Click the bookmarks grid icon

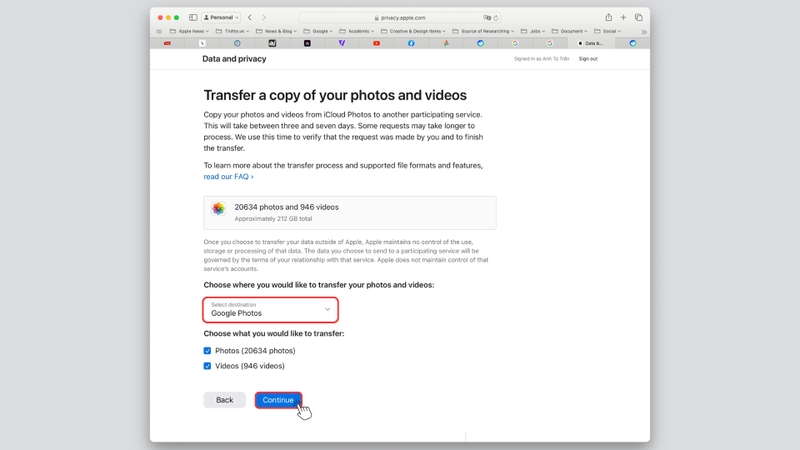tap(159, 31)
